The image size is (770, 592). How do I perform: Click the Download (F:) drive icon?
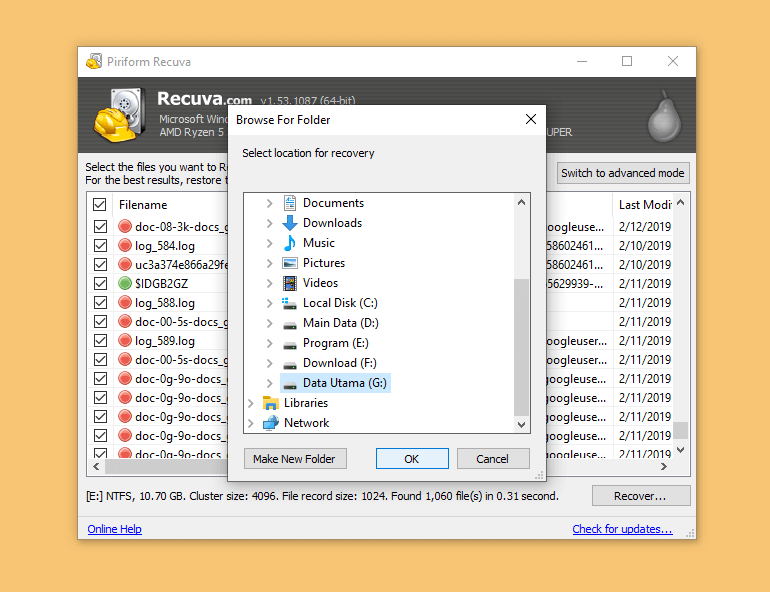click(x=290, y=365)
